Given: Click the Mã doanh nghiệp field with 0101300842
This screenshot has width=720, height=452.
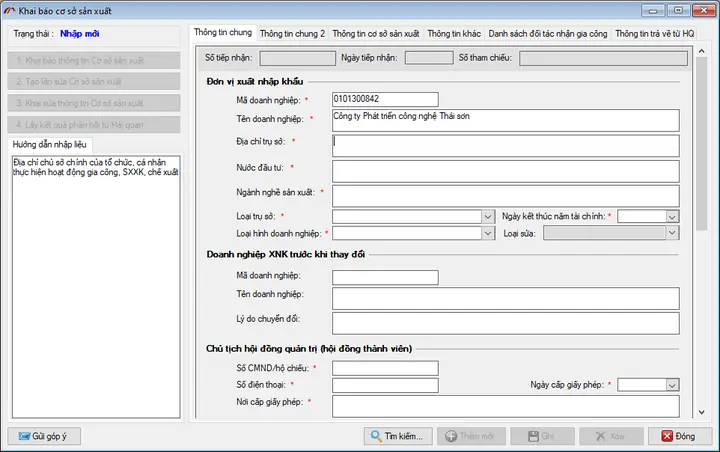Looking at the screenshot, I should point(385,99).
